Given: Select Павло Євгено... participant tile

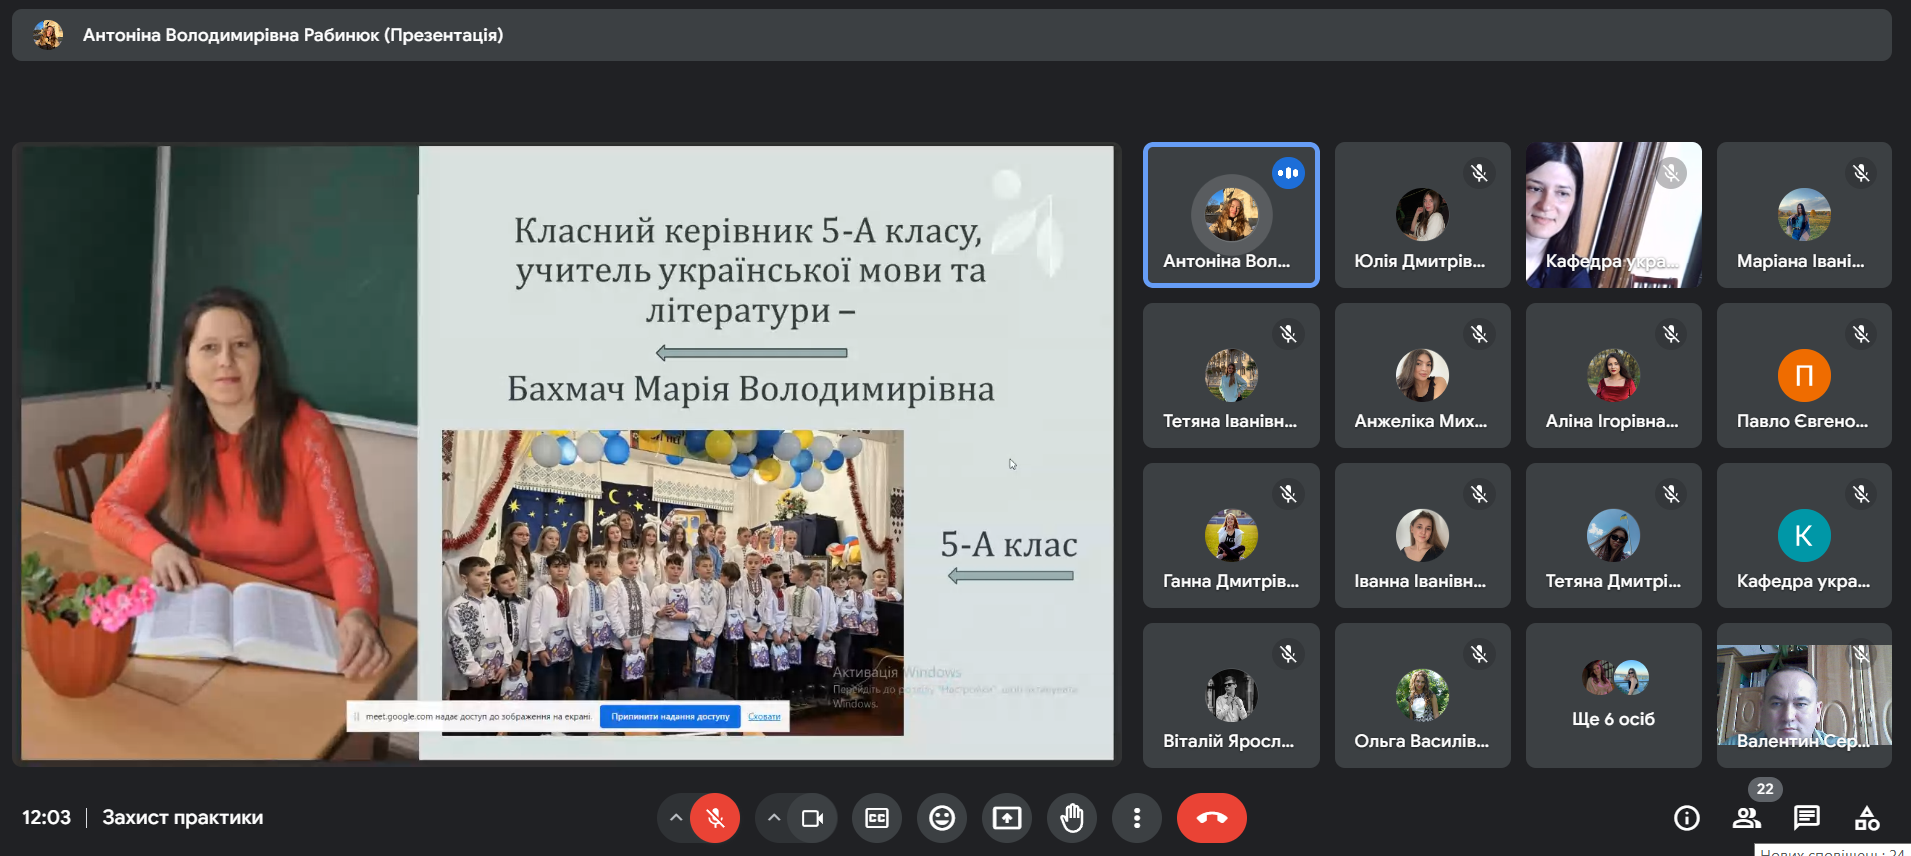Looking at the screenshot, I should (1804, 375).
